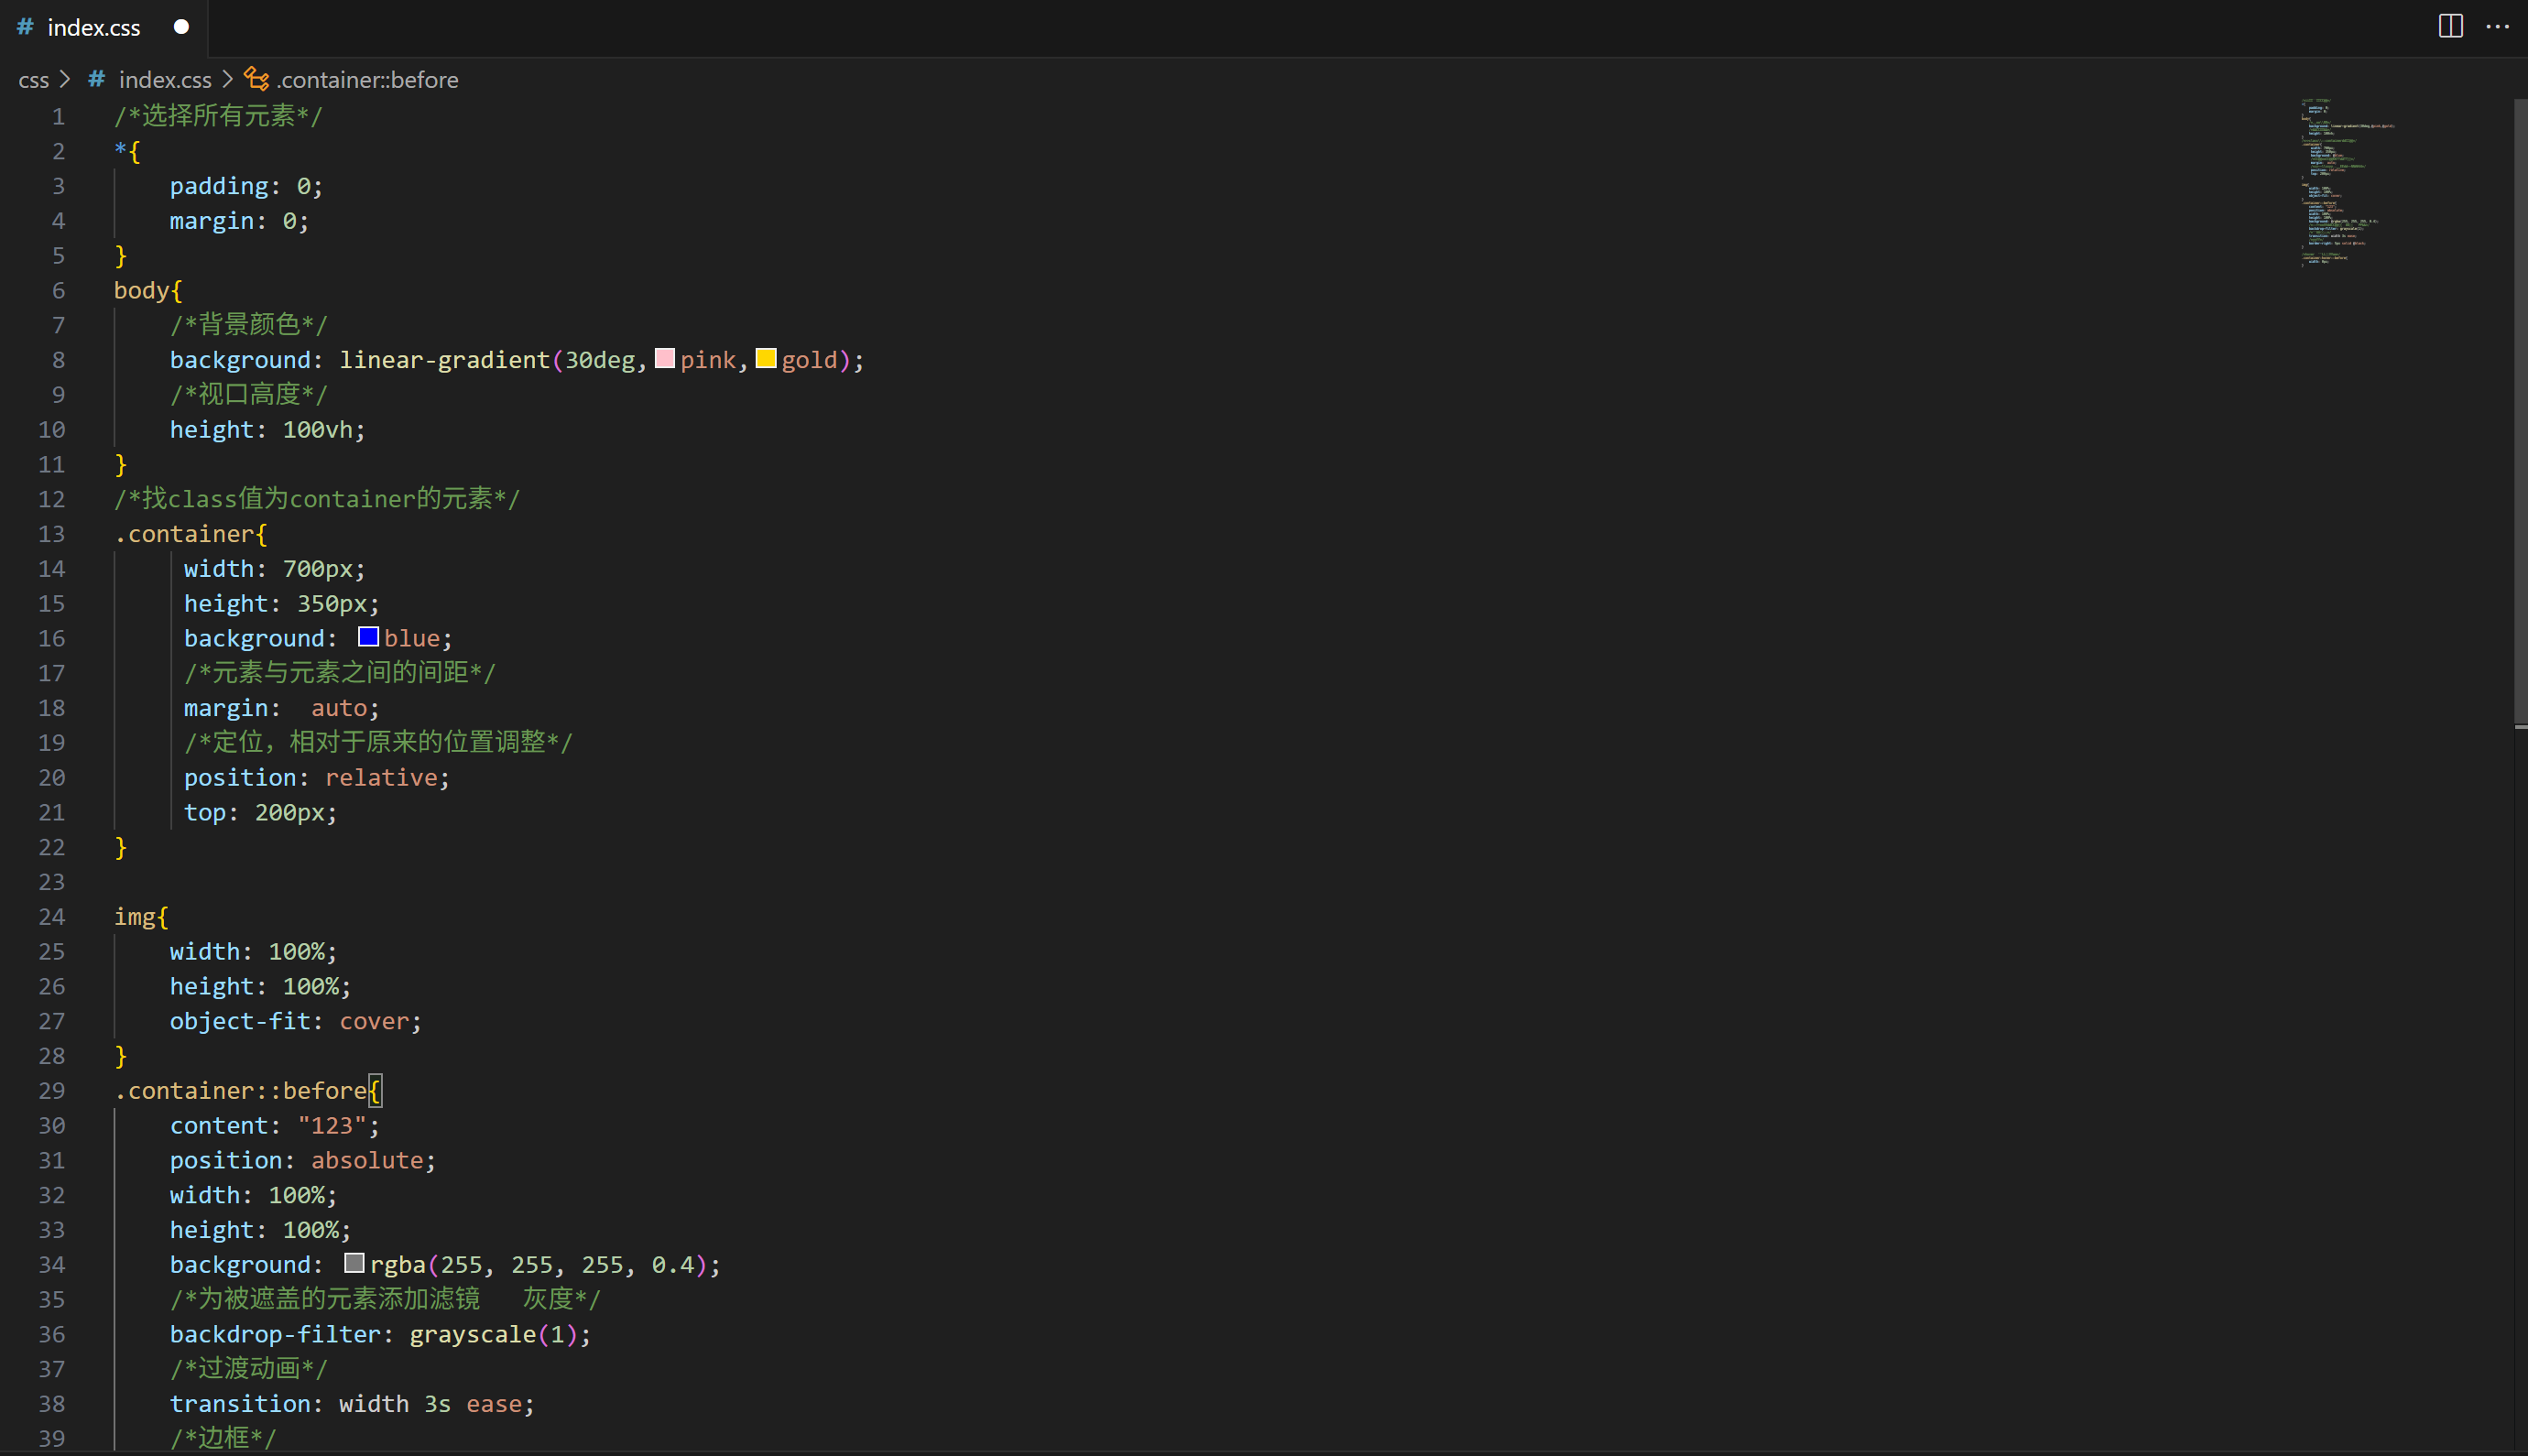The width and height of the screenshot is (2528, 1456).
Task: Click the split editor right icon
Action: [x=2450, y=27]
